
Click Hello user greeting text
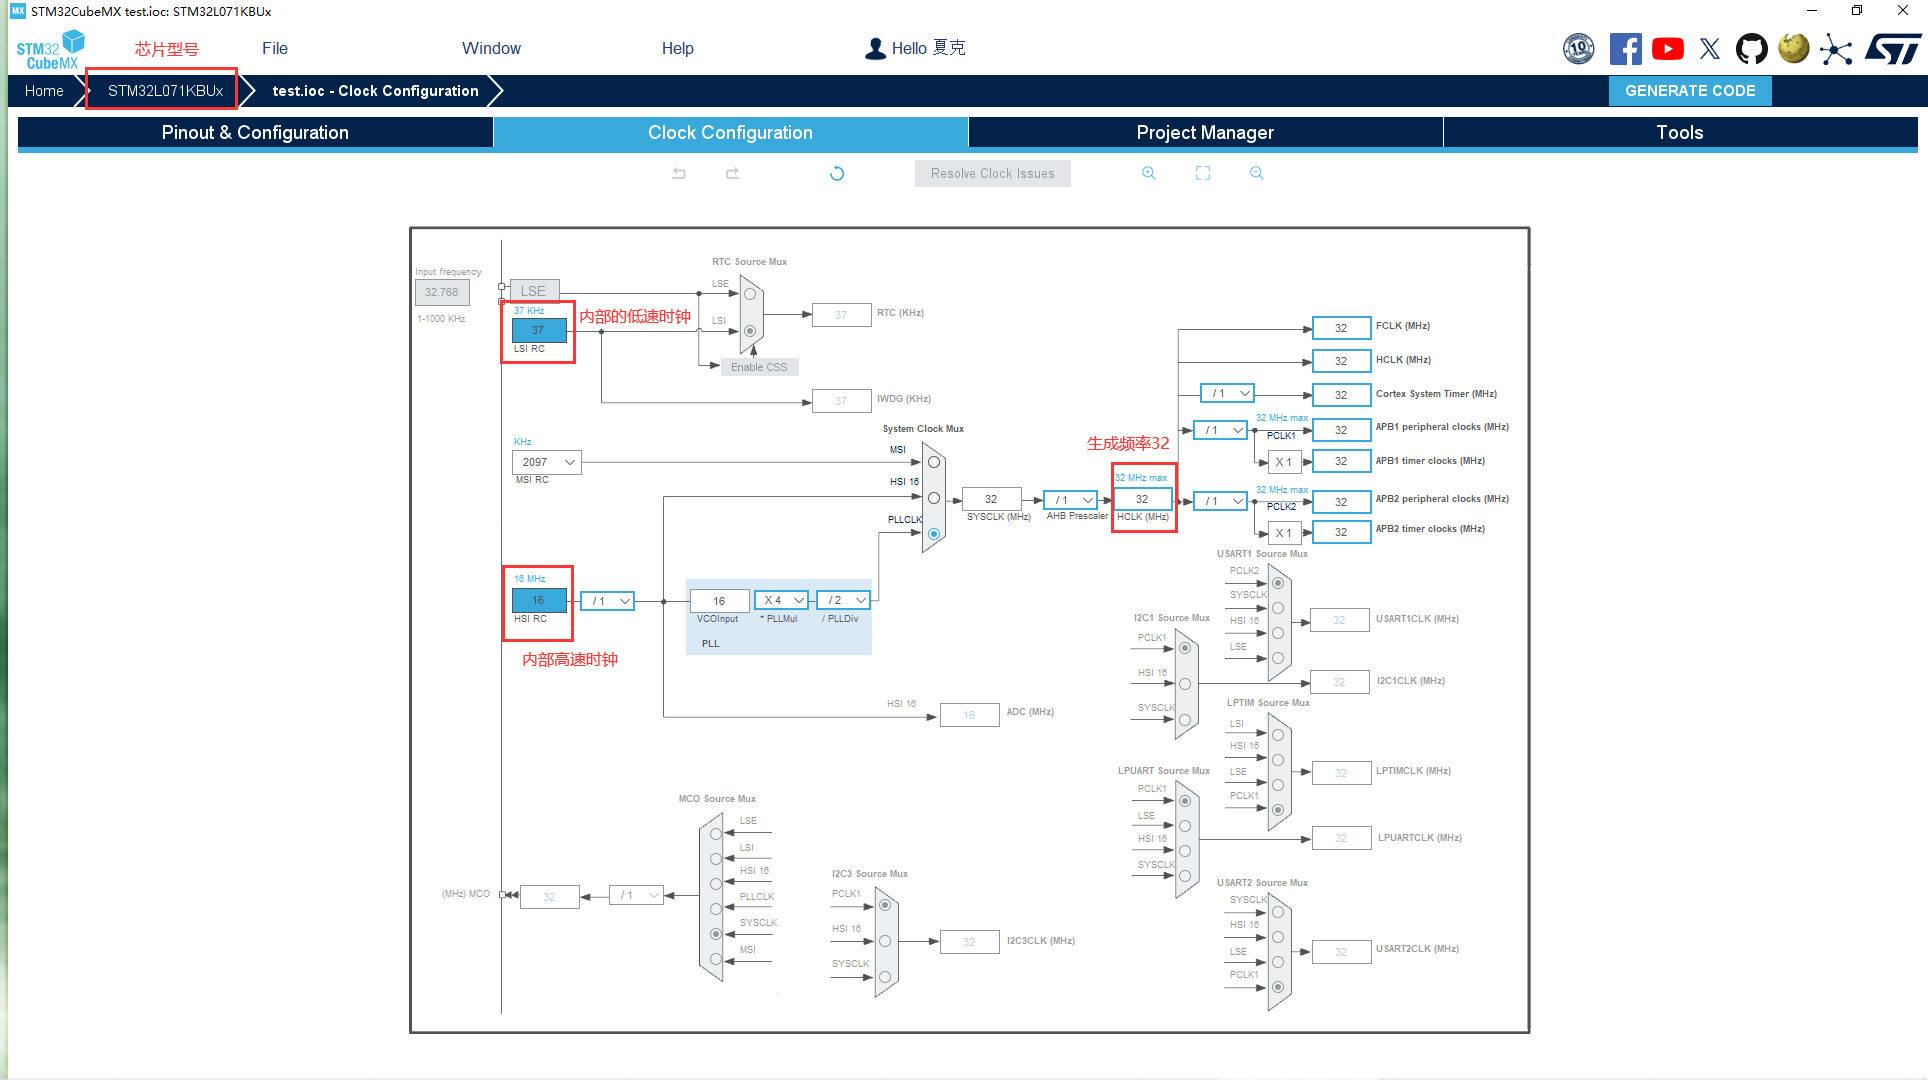pyautogui.click(x=928, y=48)
